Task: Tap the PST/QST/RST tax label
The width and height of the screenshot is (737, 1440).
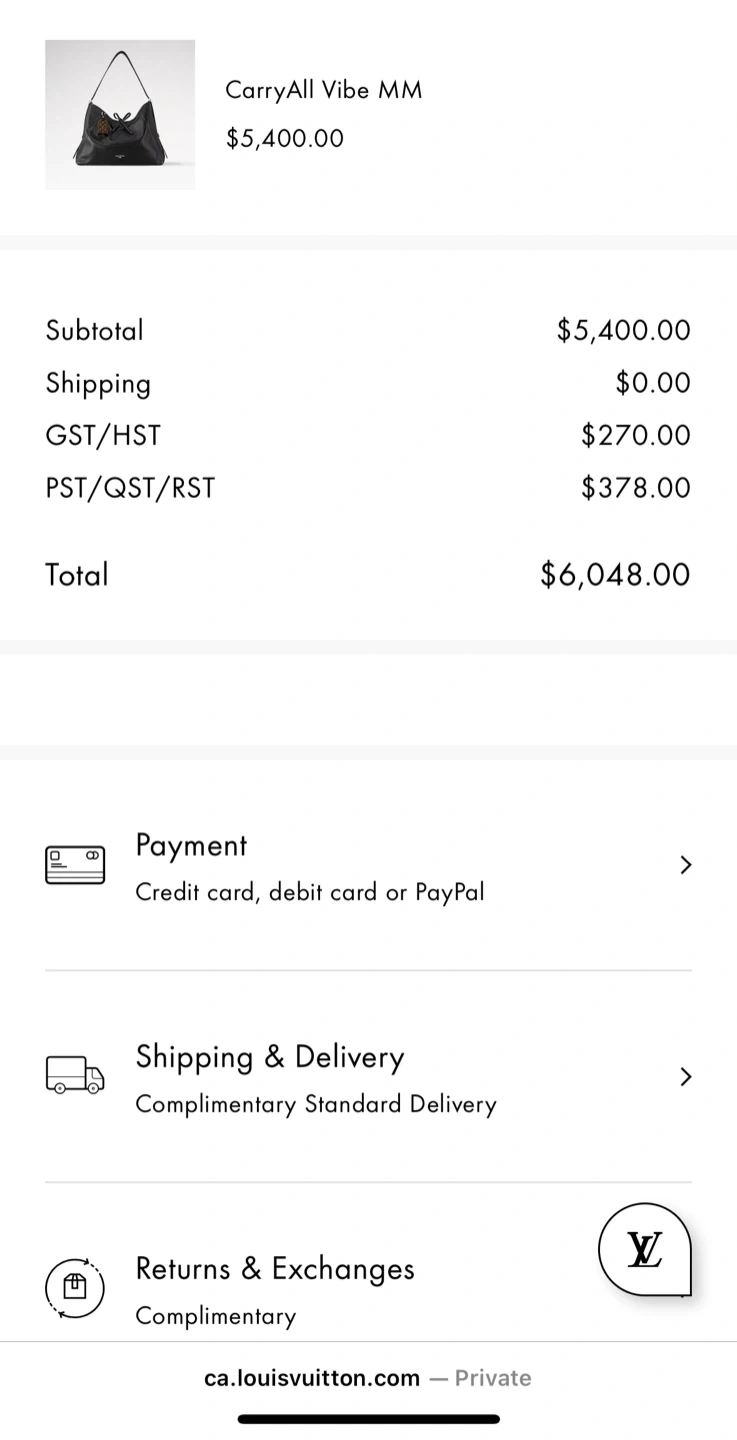Action: [130, 488]
